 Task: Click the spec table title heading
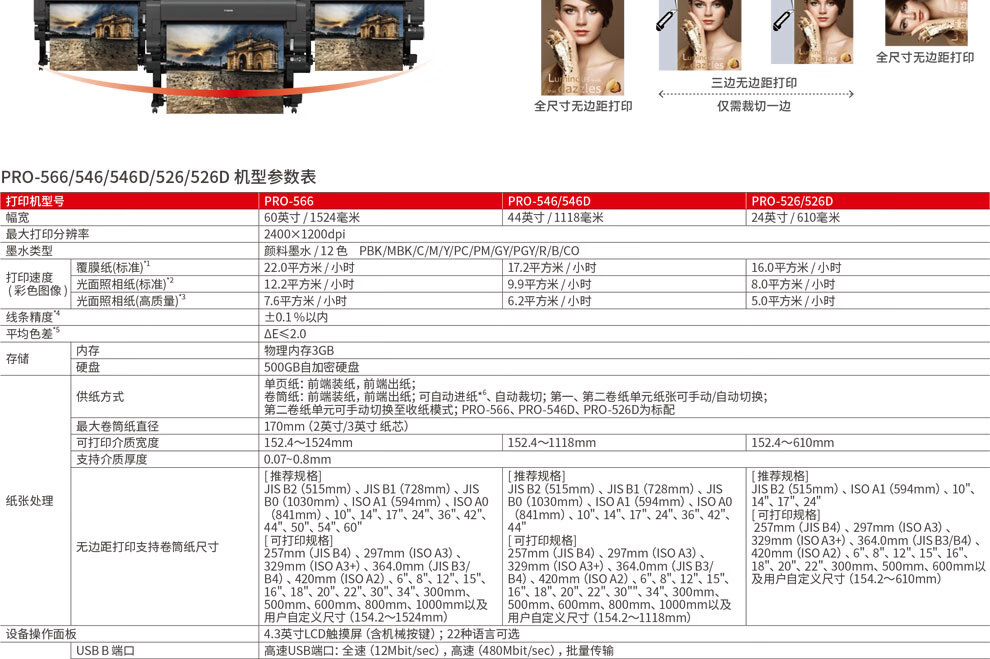coord(158,177)
